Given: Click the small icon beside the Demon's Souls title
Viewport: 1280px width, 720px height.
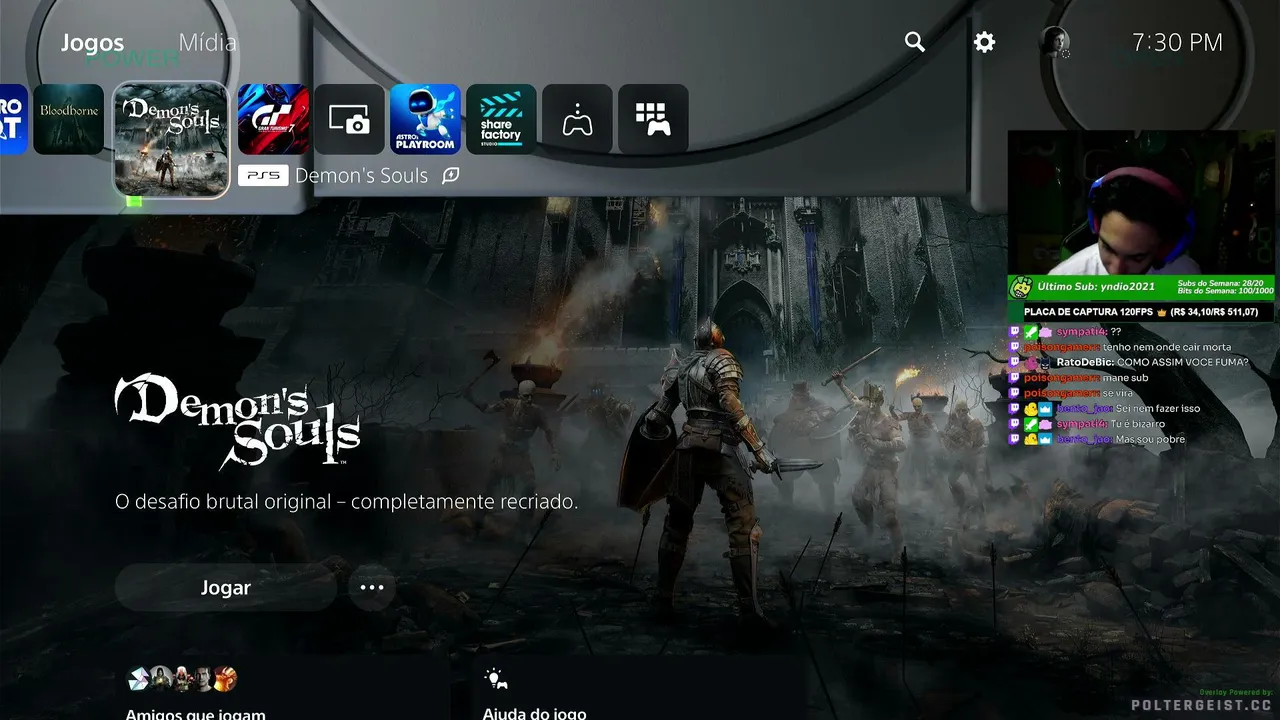Looking at the screenshot, I should click(451, 176).
